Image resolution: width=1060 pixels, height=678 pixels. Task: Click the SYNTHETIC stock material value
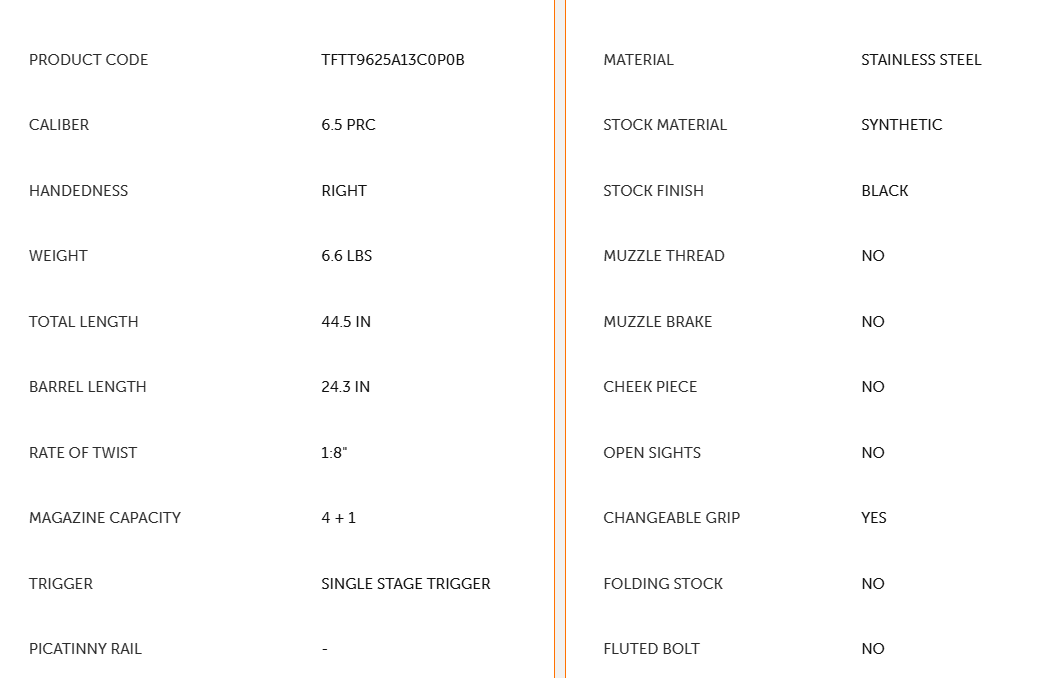pyautogui.click(x=902, y=125)
